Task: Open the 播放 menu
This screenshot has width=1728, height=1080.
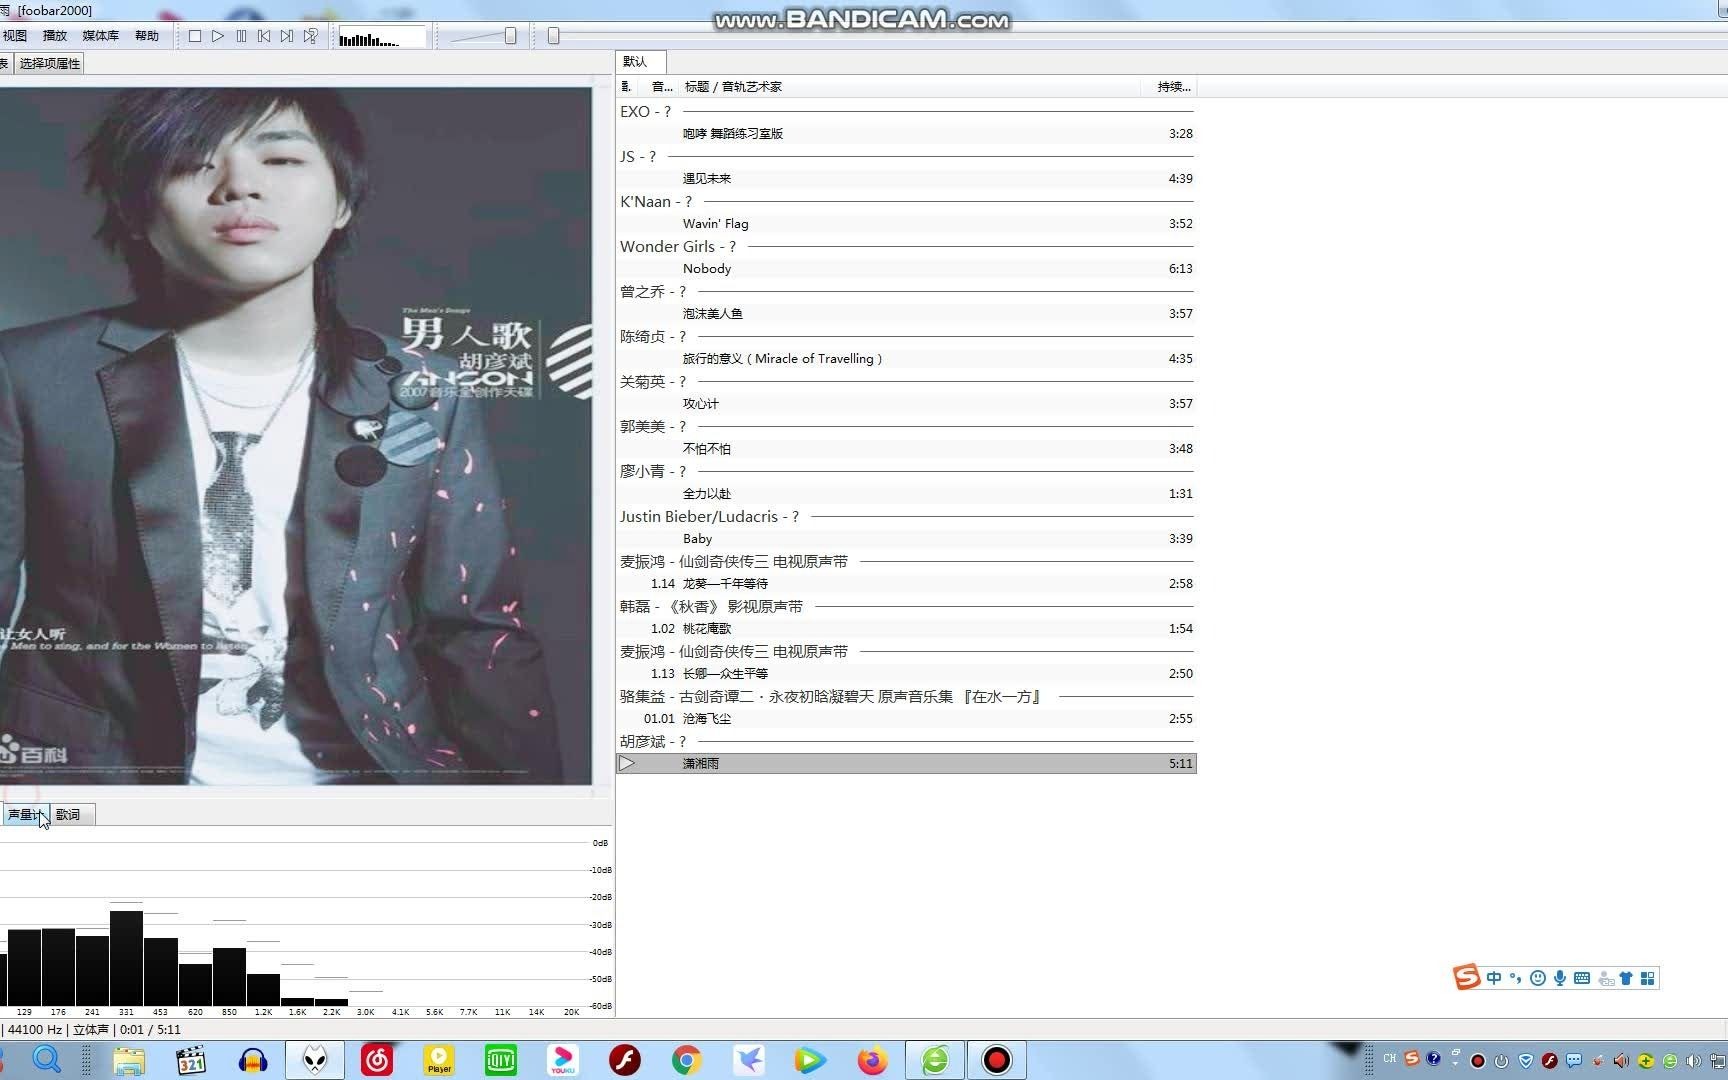Action: click(x=55, y=35)
